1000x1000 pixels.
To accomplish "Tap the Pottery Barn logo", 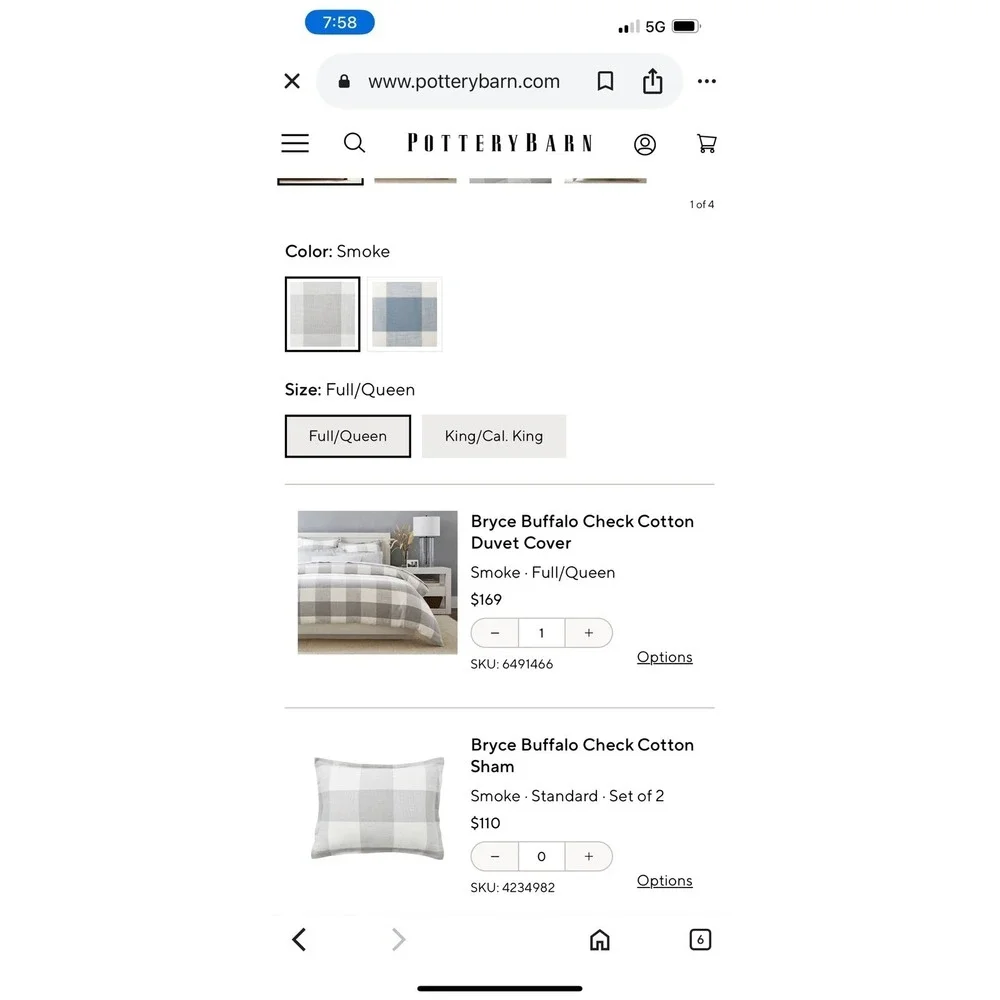I will [500, 143].
